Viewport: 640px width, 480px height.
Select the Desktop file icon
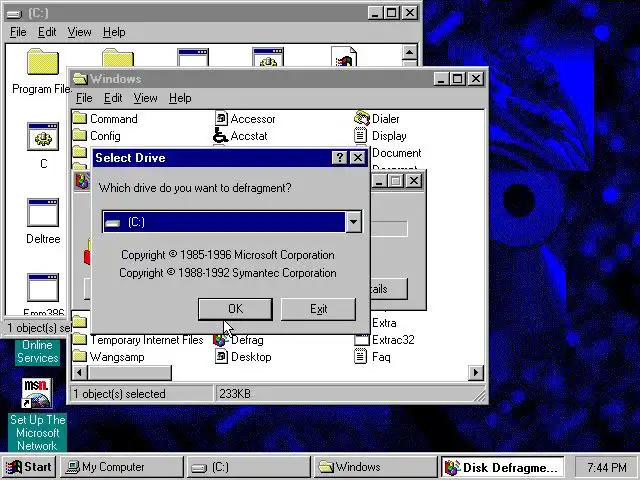tap(221, 356)
